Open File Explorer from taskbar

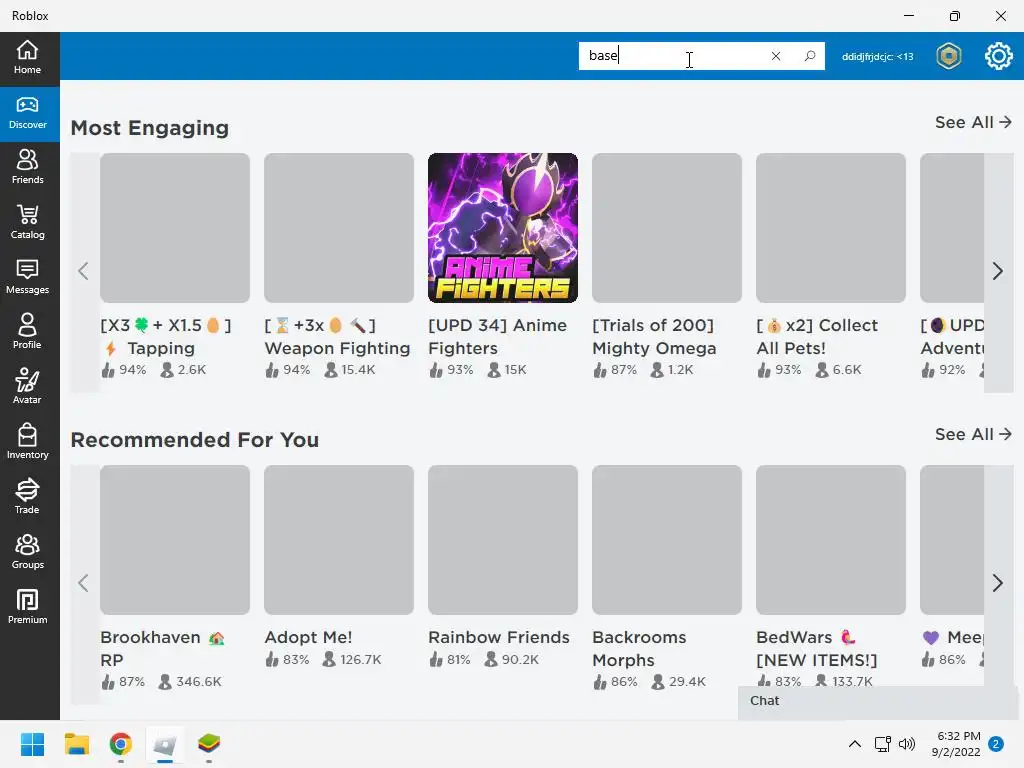point(76,744)
